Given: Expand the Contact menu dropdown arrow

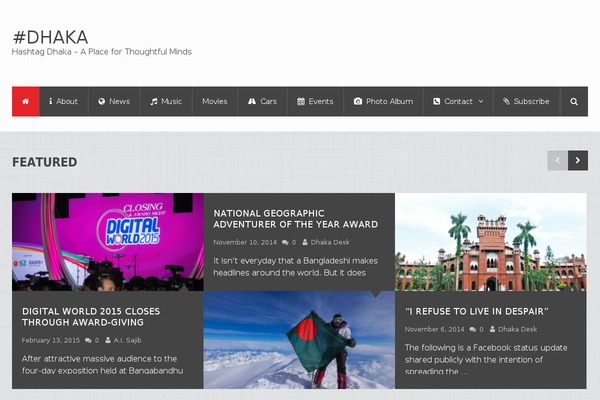Looking at the screenshot, I should tap(481, 101).
